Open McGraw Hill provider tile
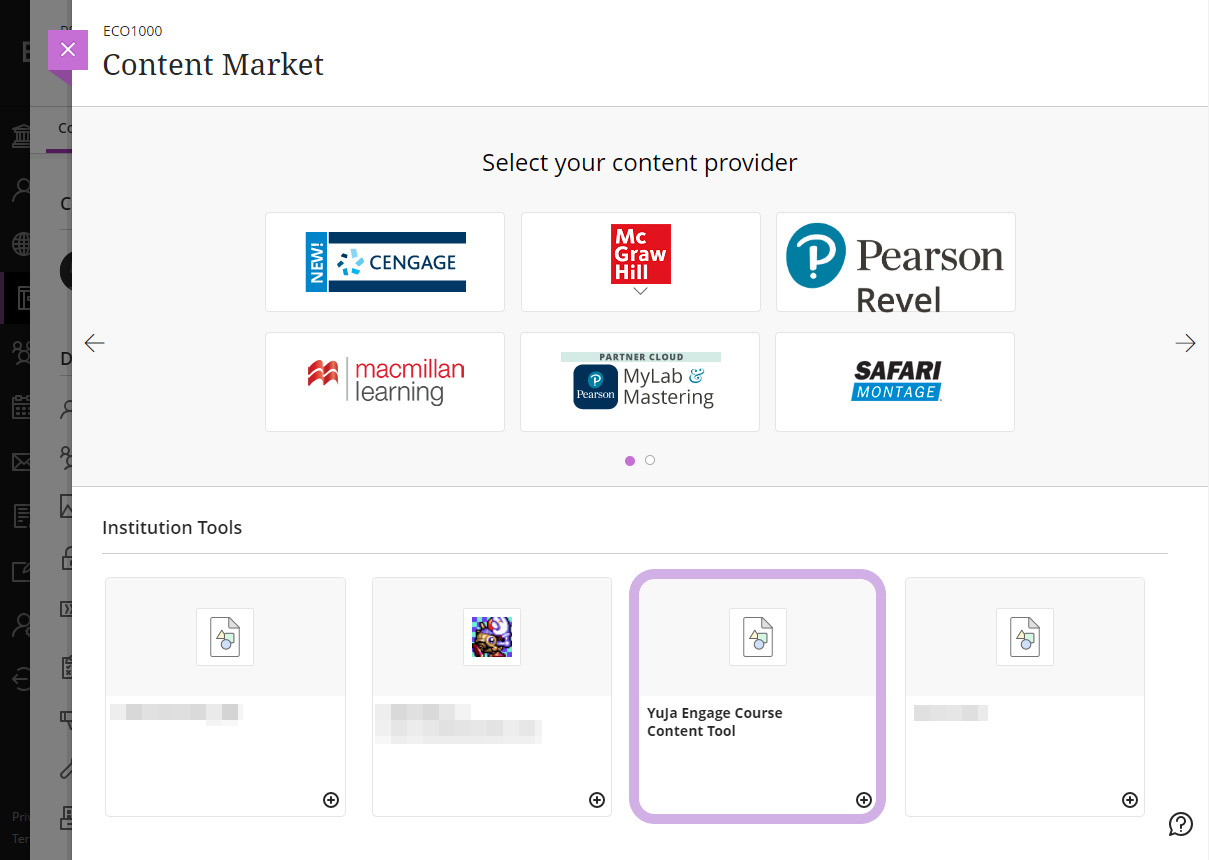The image size is (1209, 860). click(x=641, y=262)
